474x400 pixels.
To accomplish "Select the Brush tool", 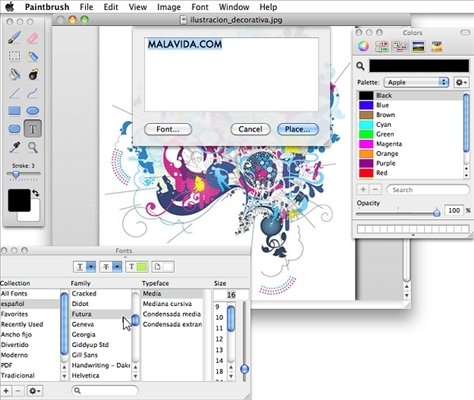I will [x=15, y=37].
